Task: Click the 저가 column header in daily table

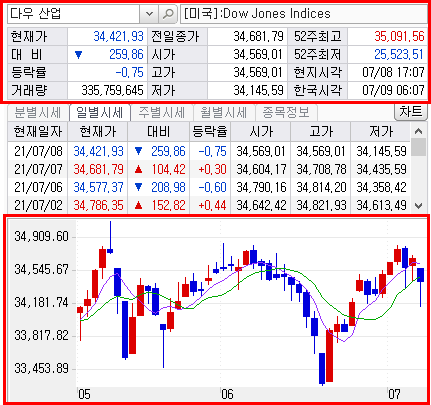Action: click(380, 132)
